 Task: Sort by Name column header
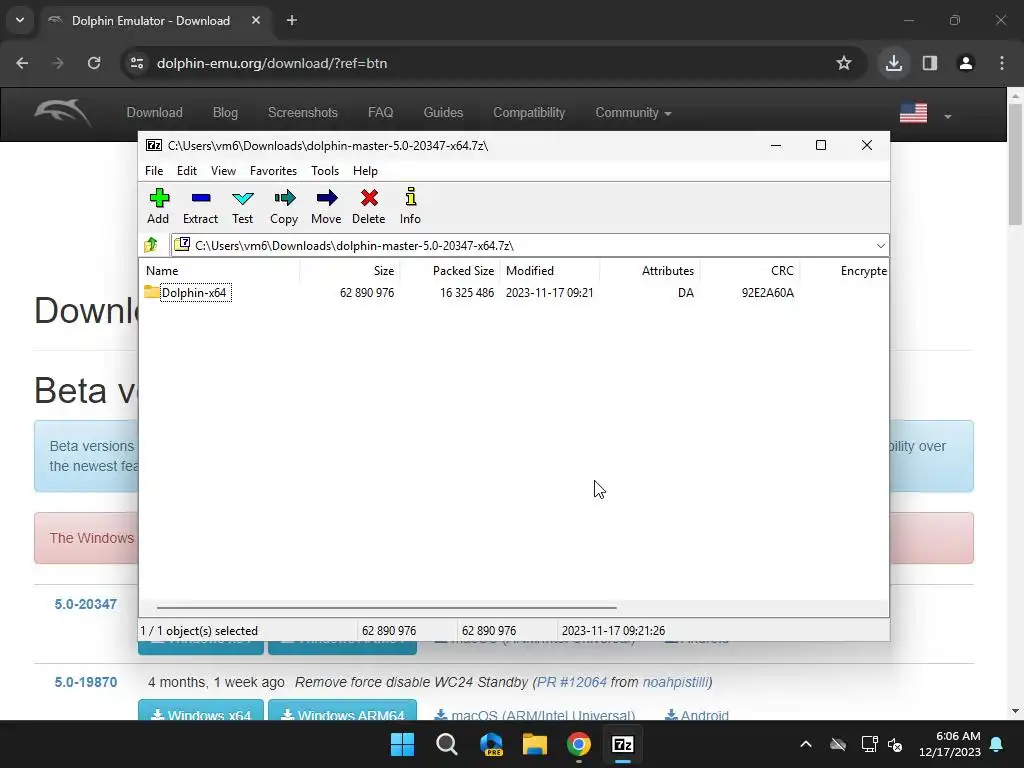(x=162, y=270)
